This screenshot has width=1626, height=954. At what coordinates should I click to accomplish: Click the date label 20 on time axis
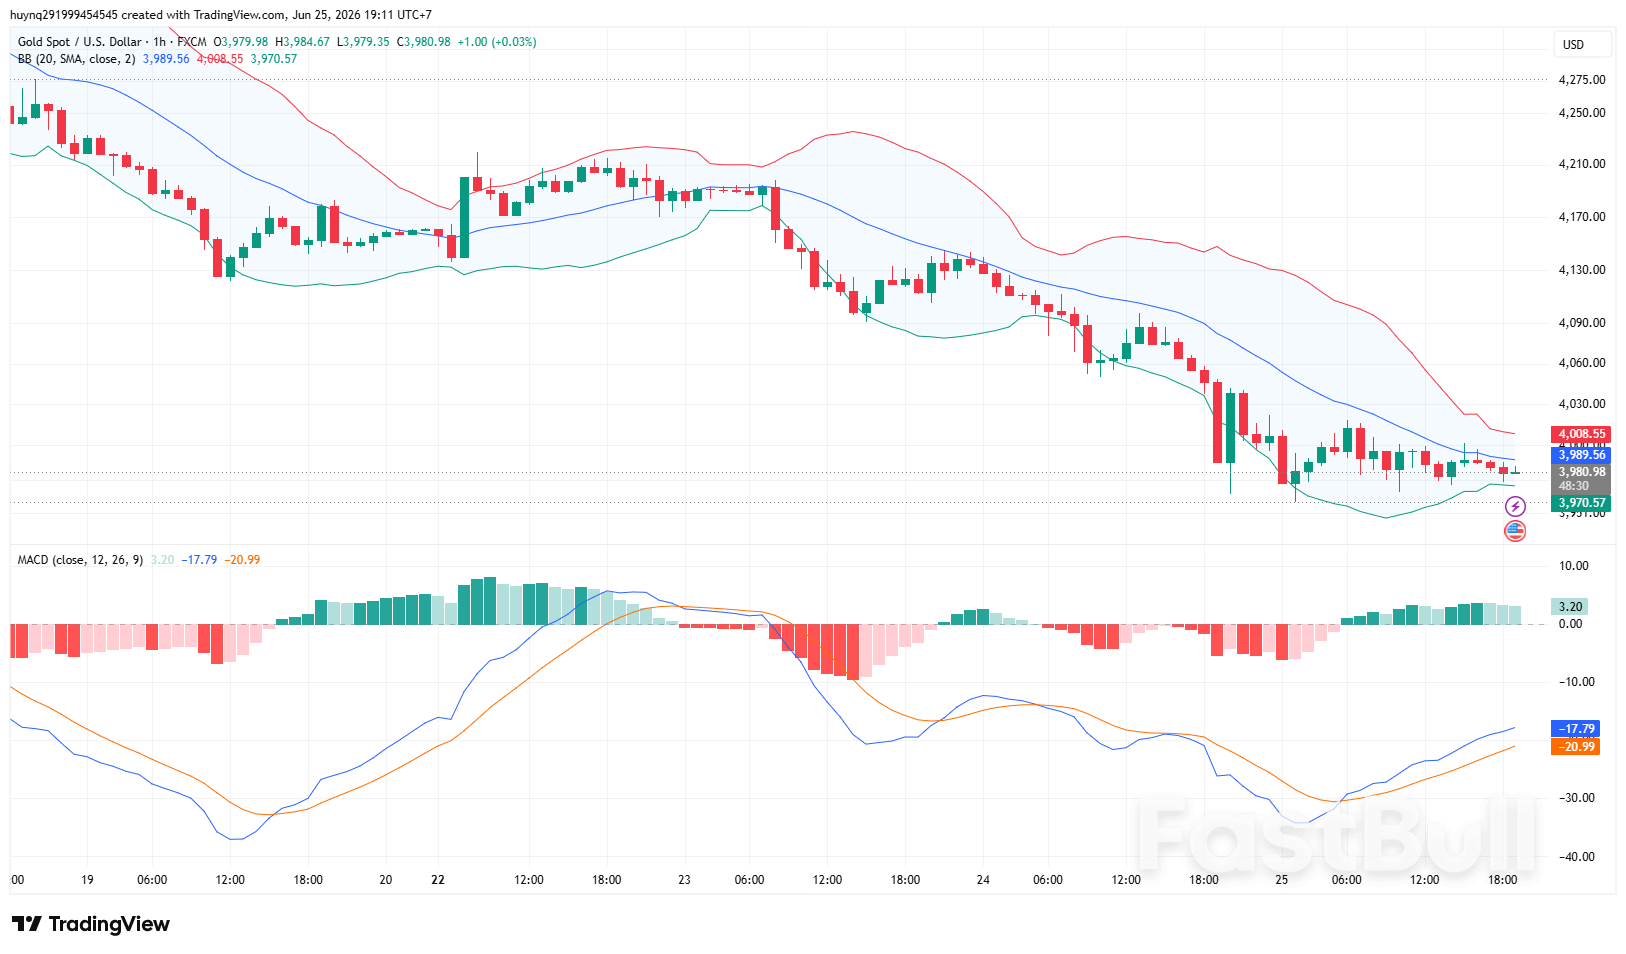click(x=386, y=880)
